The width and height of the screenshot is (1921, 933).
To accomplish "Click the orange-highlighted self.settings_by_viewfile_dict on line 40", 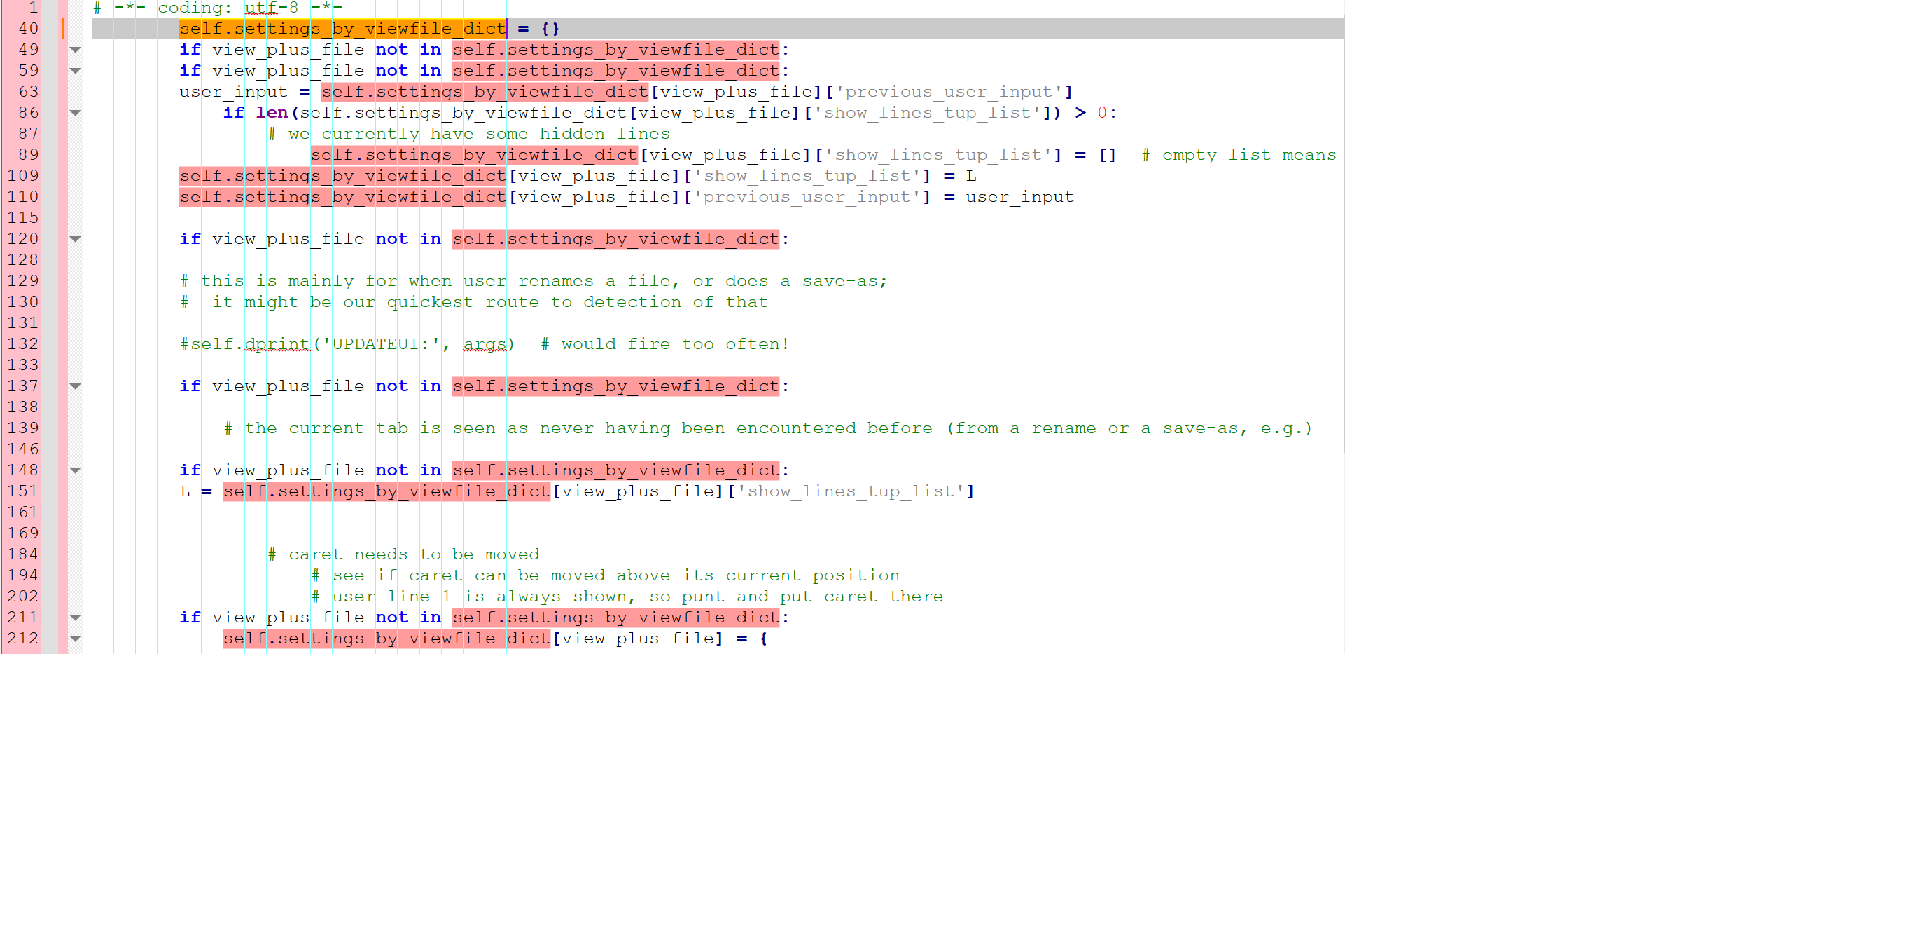I will (x=343, y=29).
